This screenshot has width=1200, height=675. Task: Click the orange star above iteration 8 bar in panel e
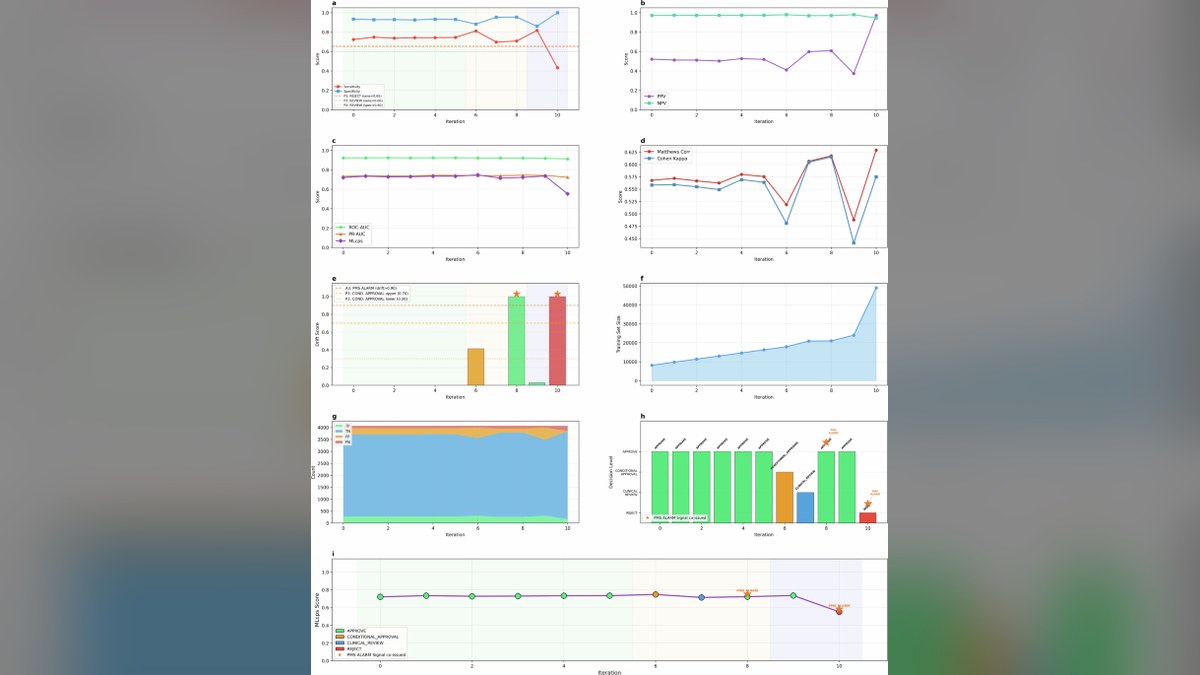click(x=516, y=294)
